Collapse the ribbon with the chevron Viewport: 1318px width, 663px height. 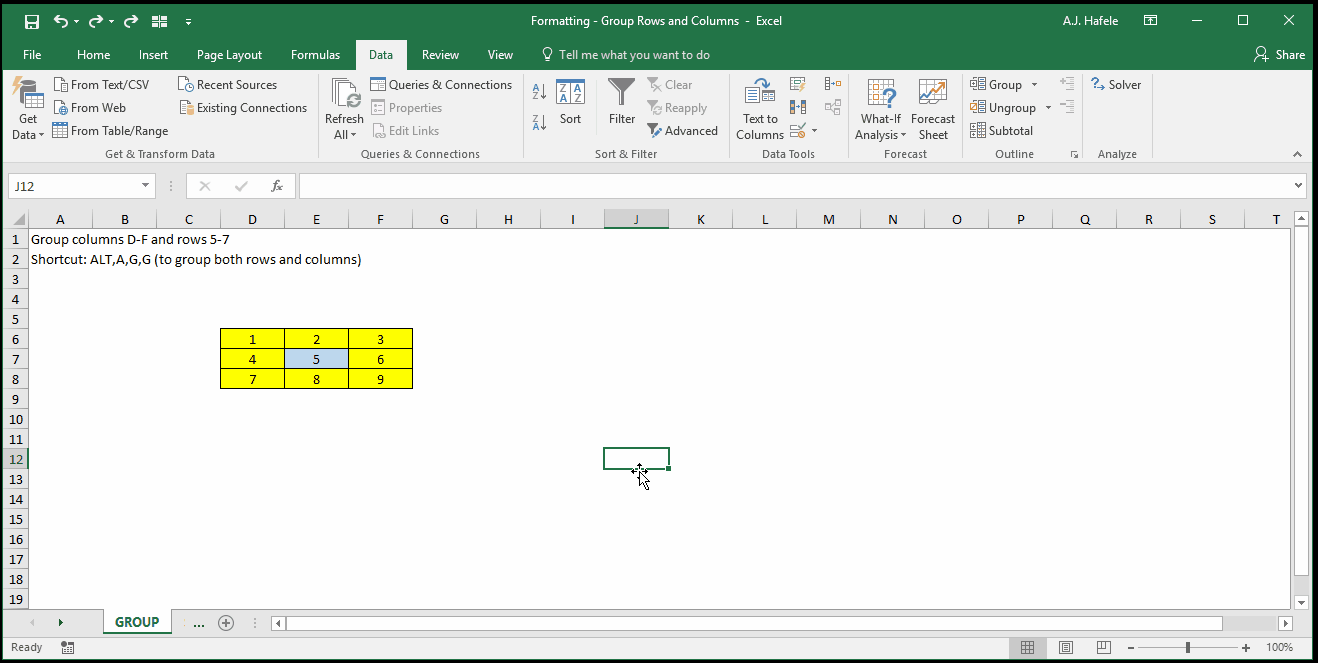click(1298, 154)
